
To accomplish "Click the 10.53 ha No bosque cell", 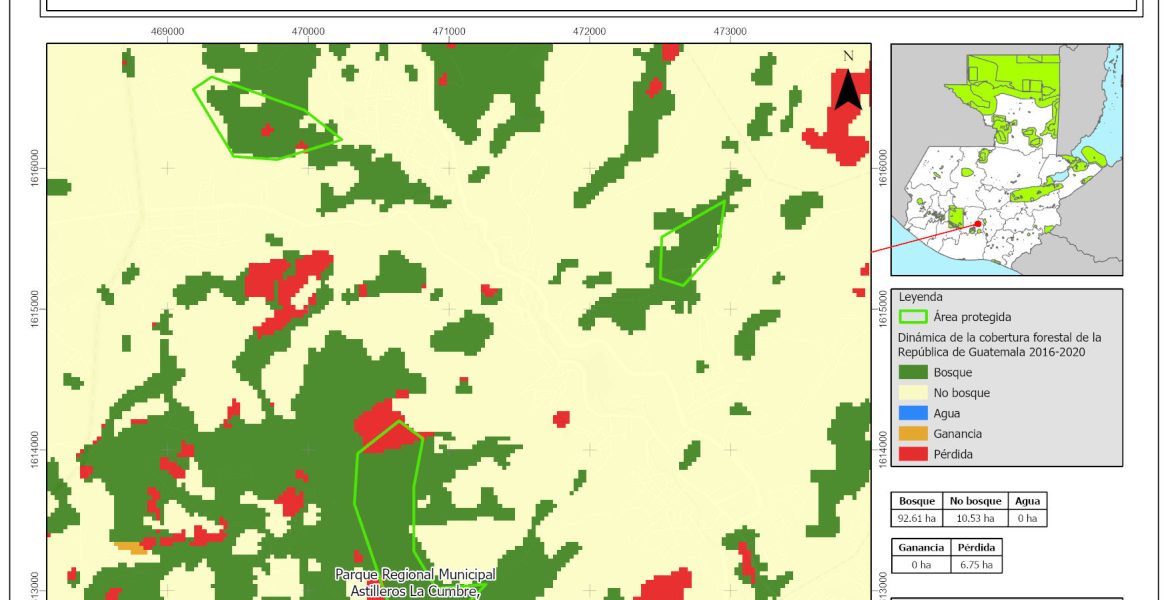I will tap(972, 518).
